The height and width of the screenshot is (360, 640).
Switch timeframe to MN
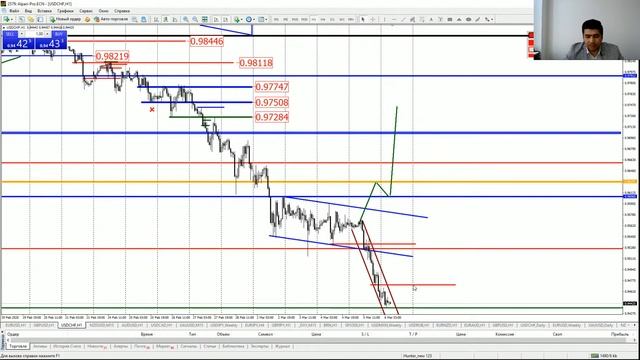click(x=350, y=19)
